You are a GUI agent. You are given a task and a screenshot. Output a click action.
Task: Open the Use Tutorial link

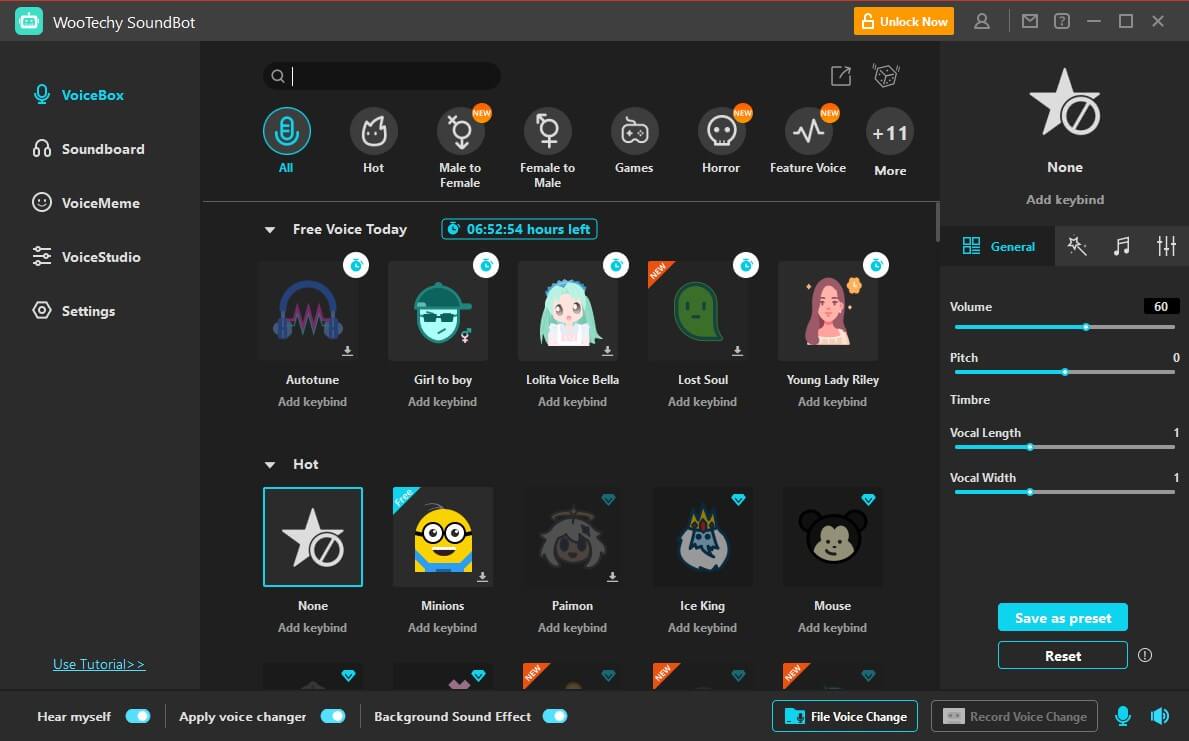pos(99,664)
